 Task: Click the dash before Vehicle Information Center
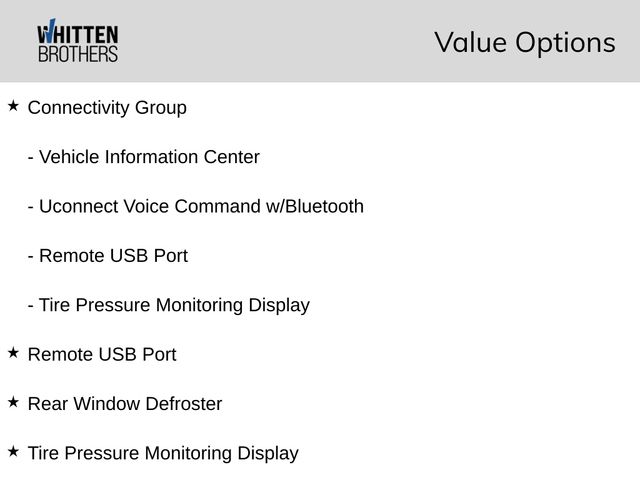[x=31, y=157]
